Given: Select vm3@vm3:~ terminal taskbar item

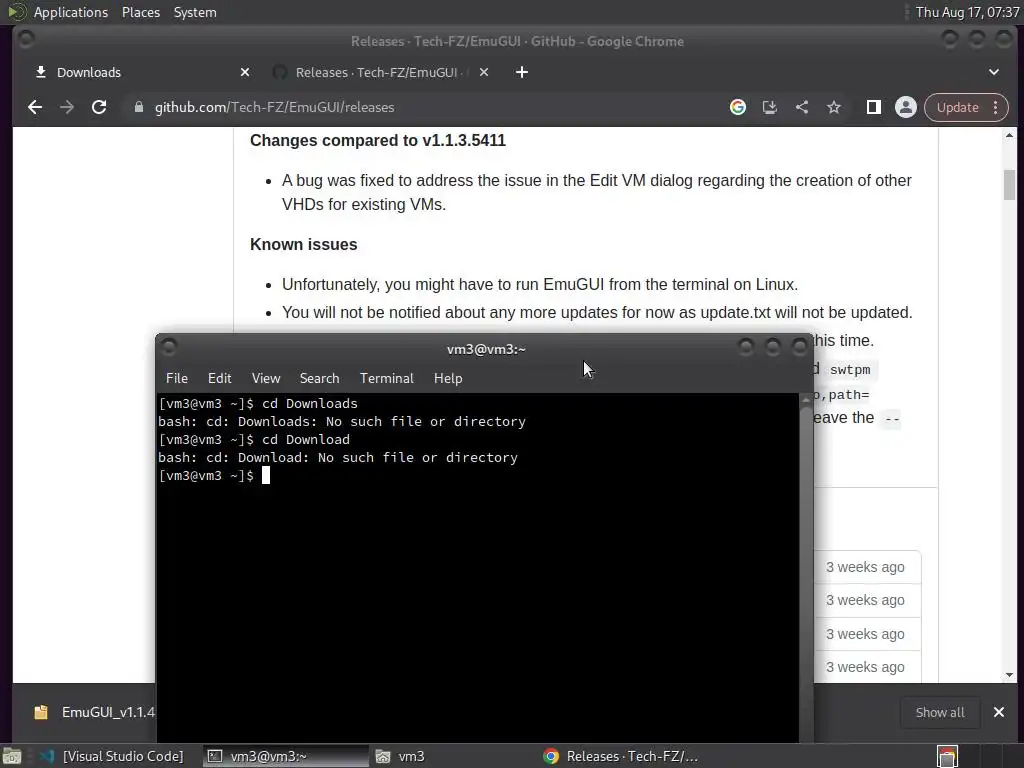Looking at the screenshot, I should (285, 756).
